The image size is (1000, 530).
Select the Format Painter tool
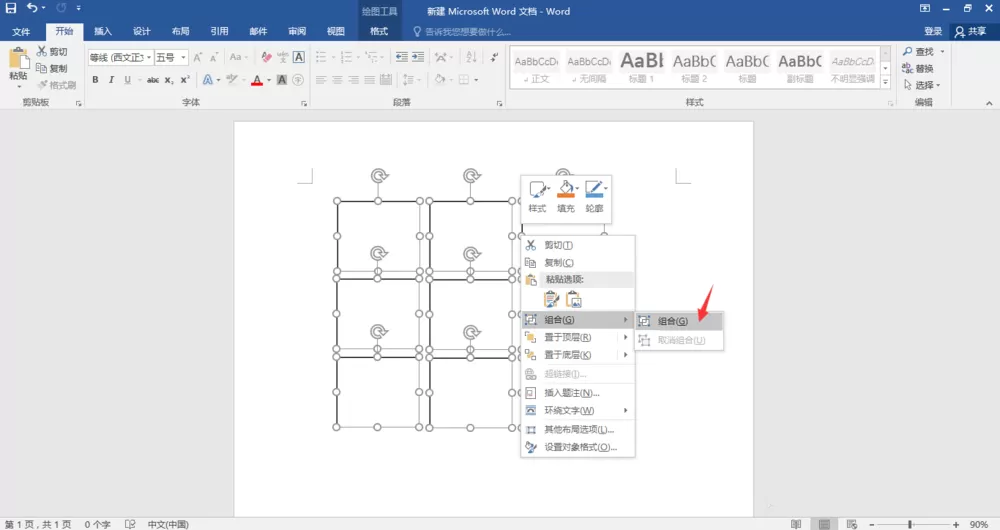[57, 84]
